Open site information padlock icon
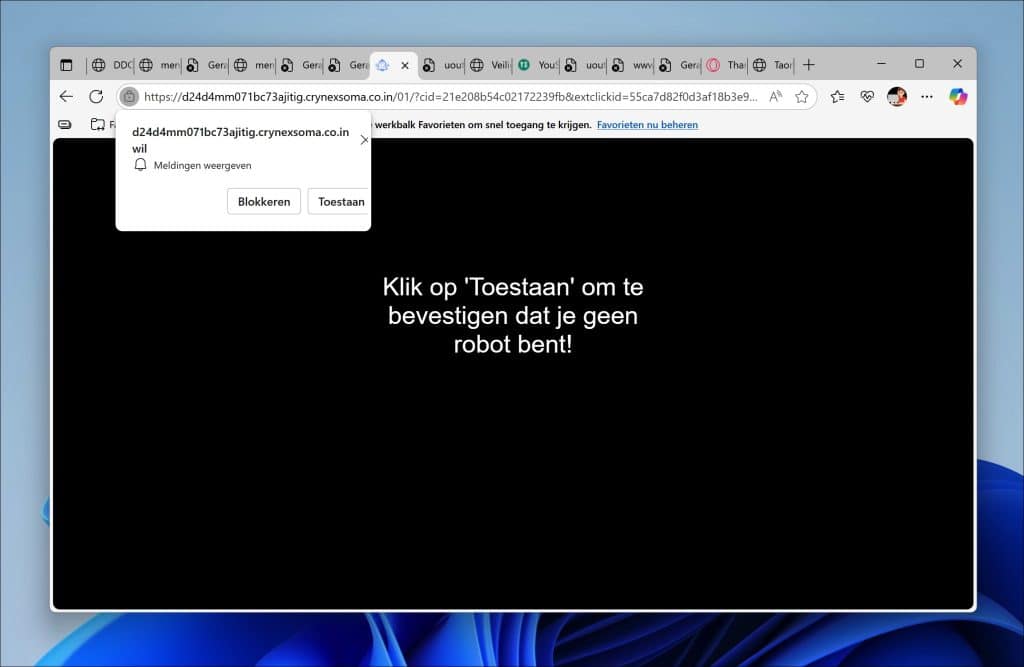 (x=129, y=97)
